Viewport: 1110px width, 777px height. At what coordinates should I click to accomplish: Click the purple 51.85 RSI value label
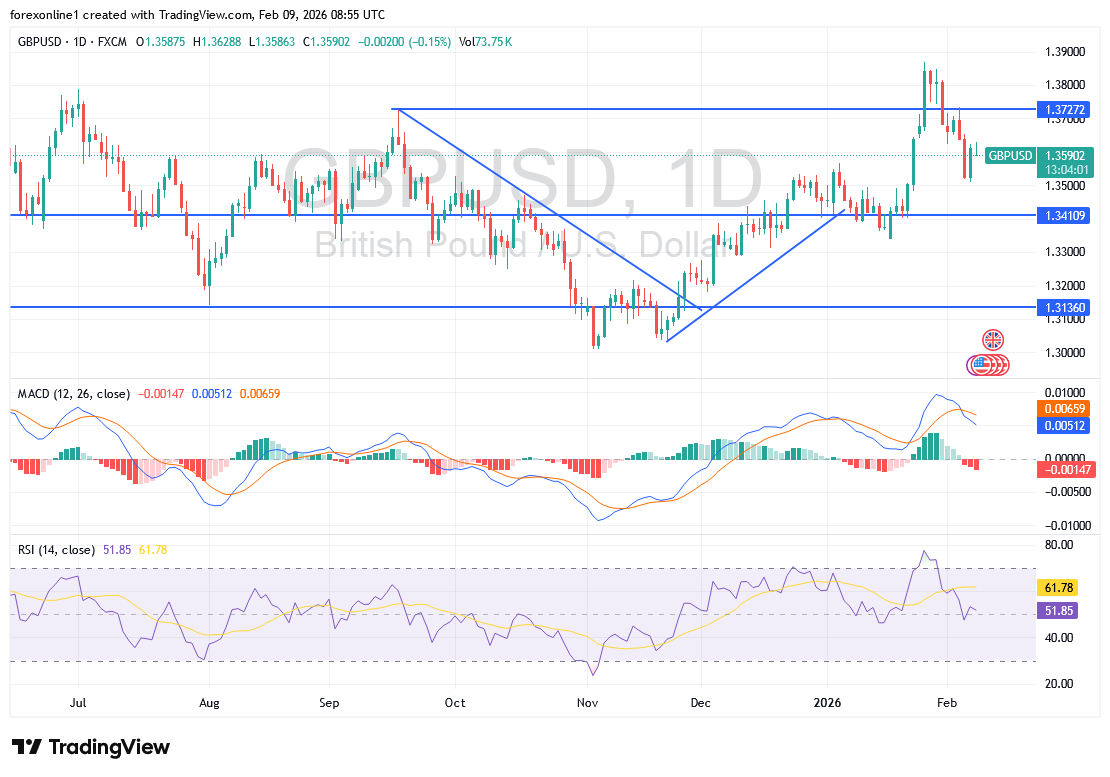click(1061, 610)
